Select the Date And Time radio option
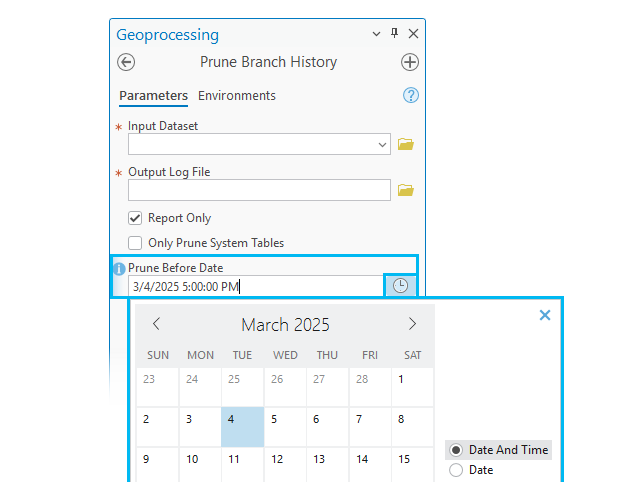The width and height of the screenshot is (627, 482). (457, 450)
